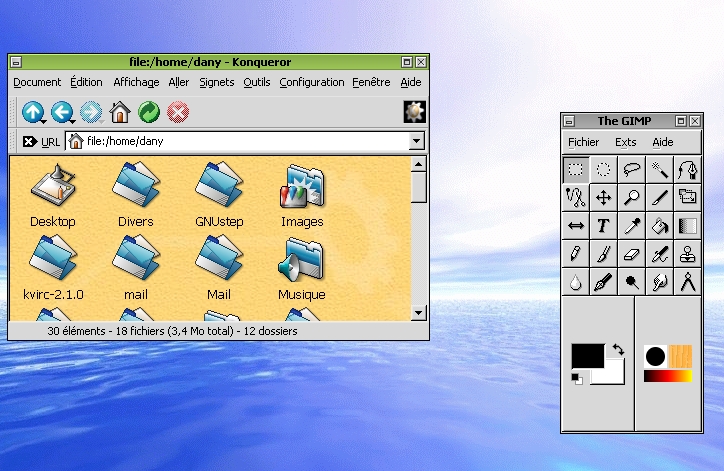Choose the Ink pen tool in GIMP
This screenshot has width=724, height=471.
coord(603,282)
